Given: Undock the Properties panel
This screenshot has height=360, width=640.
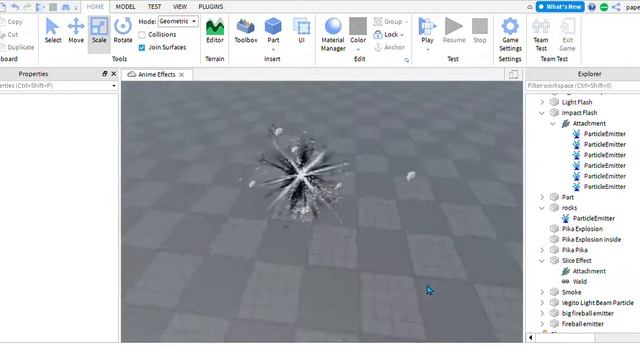Looking at the screenshot, I should (104, 74).
